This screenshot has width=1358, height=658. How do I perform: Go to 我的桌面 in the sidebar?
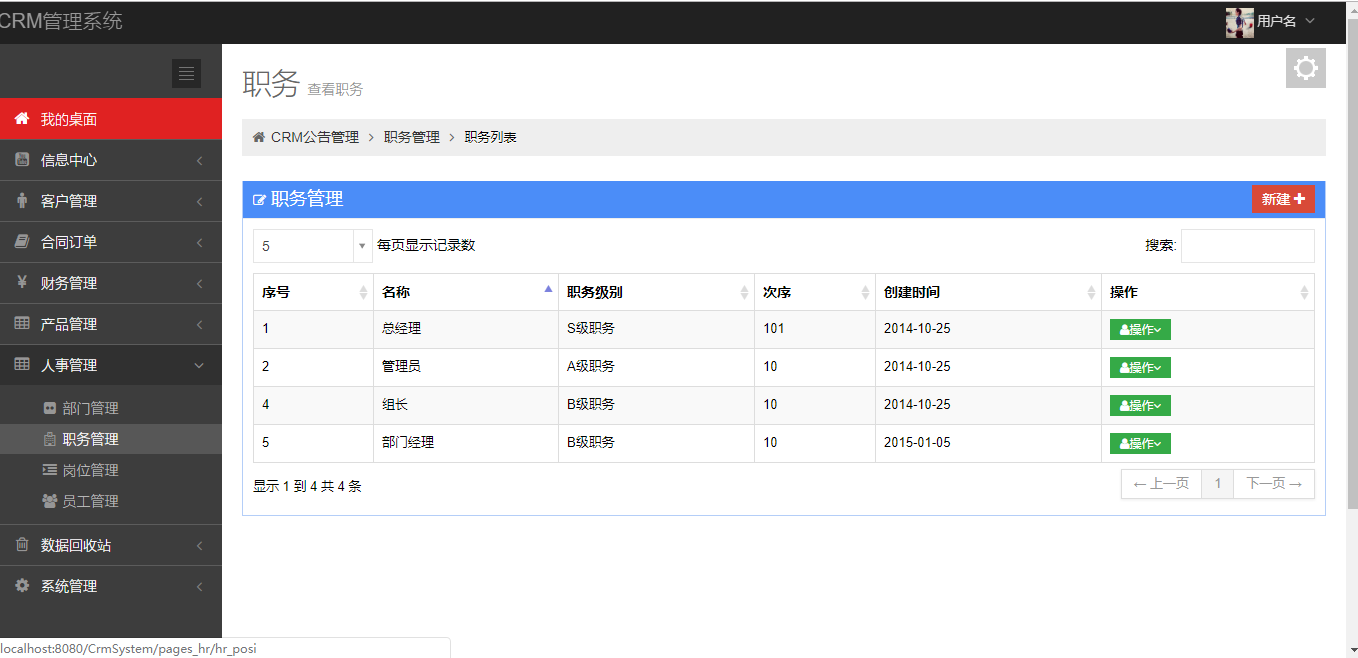pyautogui.click(x=111, y=119)
